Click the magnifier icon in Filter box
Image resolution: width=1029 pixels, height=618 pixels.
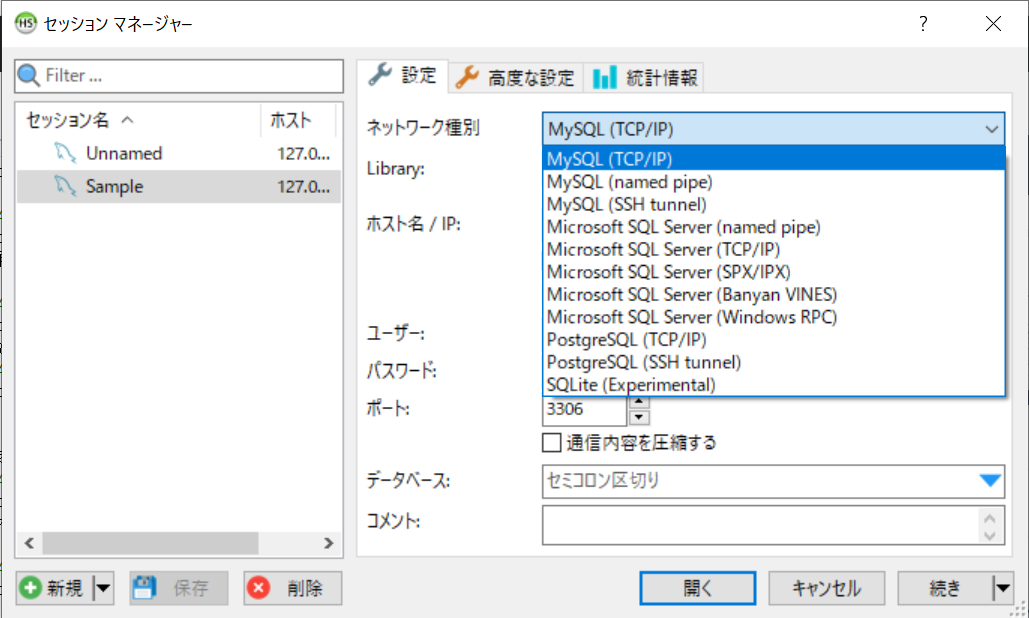click(29, 75)
